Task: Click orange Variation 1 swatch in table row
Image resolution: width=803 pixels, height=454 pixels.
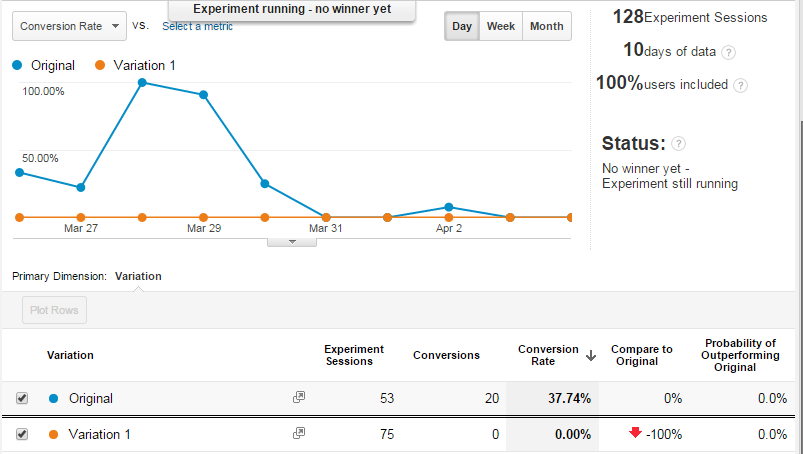Action: [x=54, y=434]
